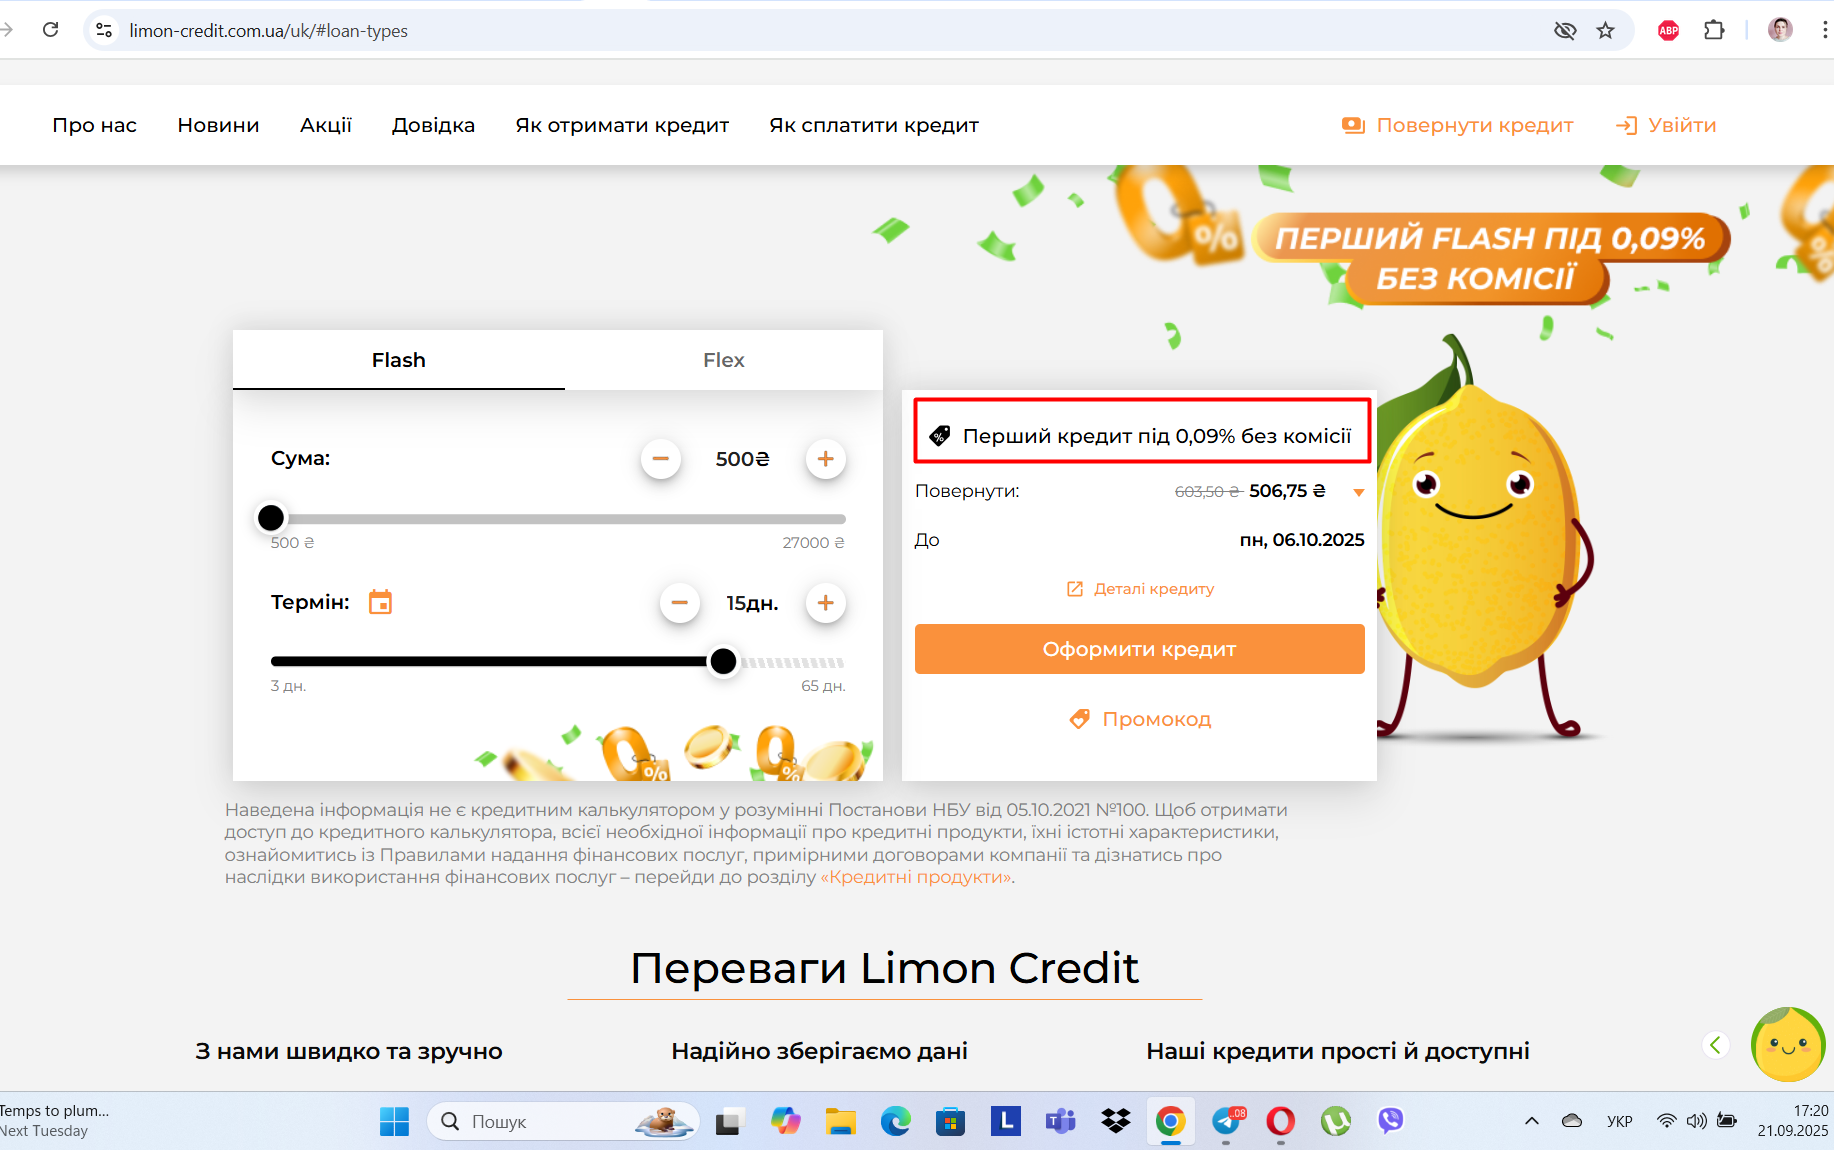Open the calendar icon next to Термін
Screen dimensions: 1834x1150
coord(380,602)
